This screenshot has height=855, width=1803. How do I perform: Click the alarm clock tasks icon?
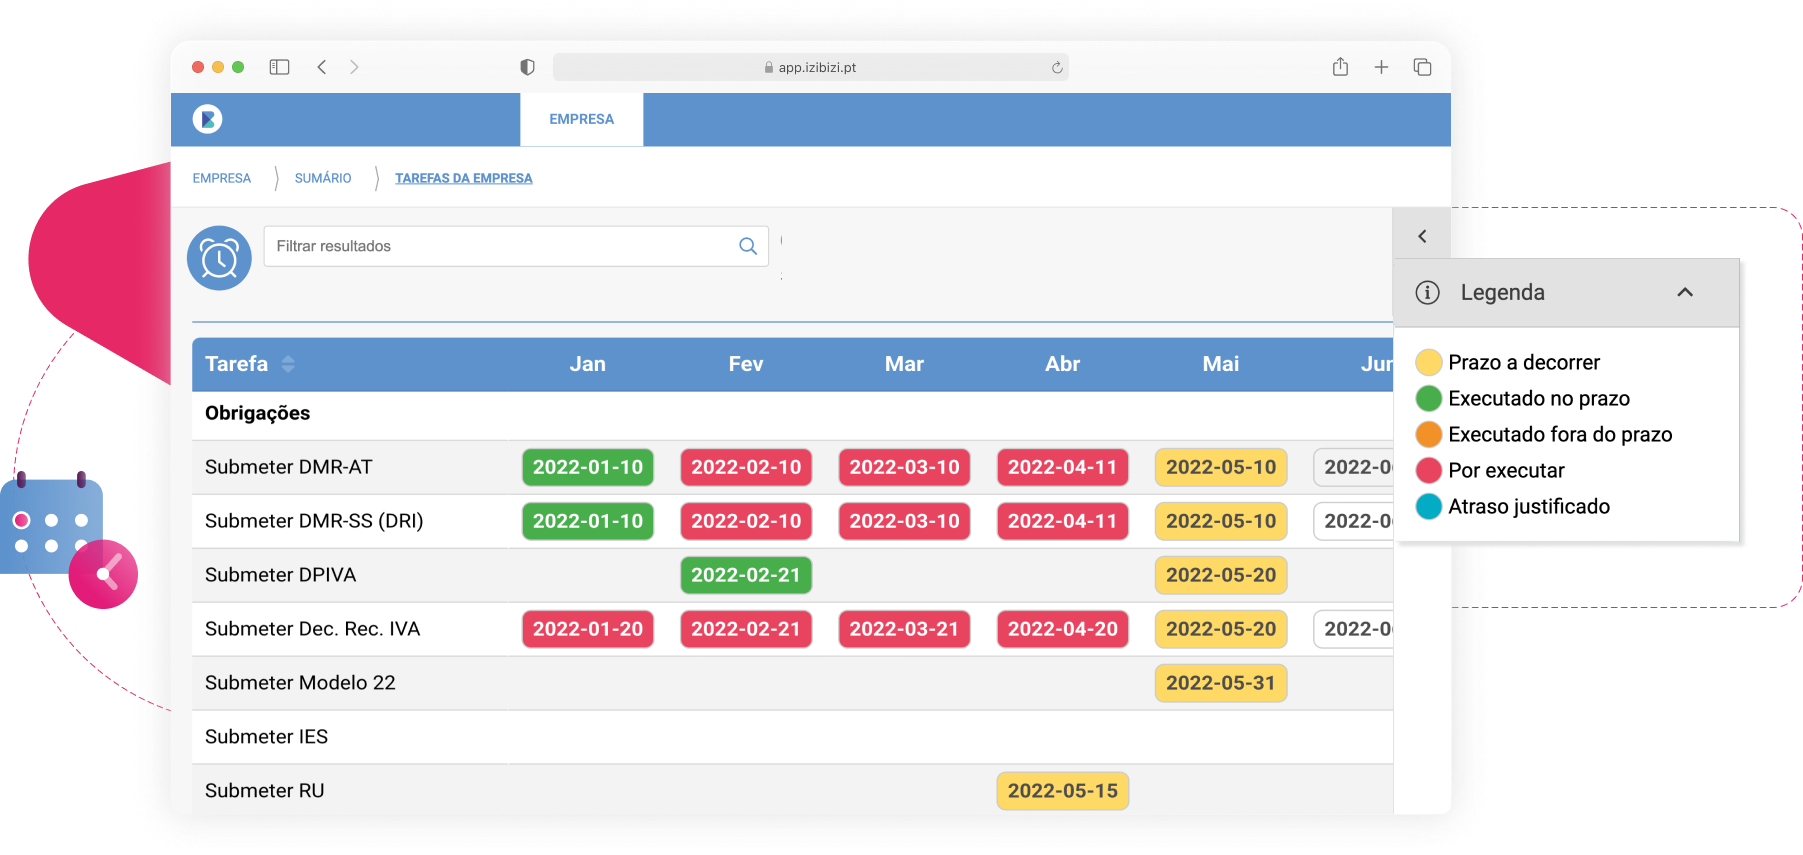(219, 258)
